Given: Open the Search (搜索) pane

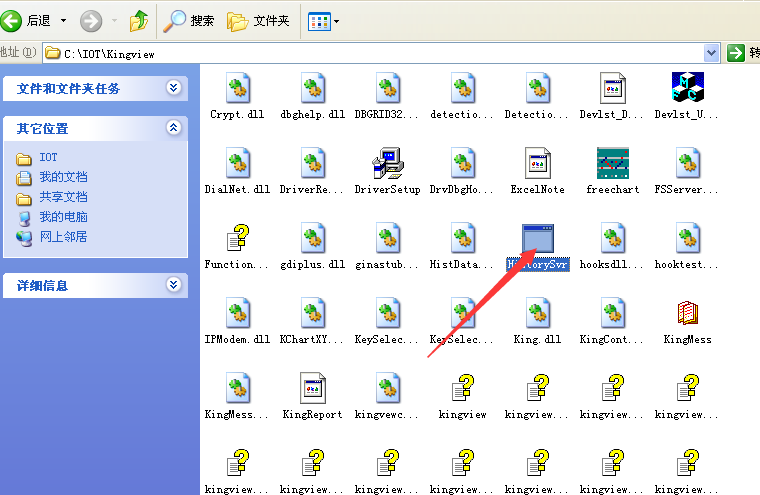Looking at the screenshot, I should (189, 21).
